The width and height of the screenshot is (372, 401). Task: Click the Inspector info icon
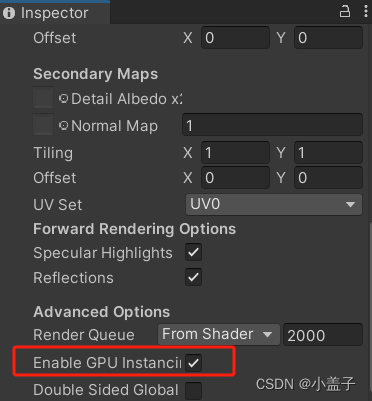[9, 13]
